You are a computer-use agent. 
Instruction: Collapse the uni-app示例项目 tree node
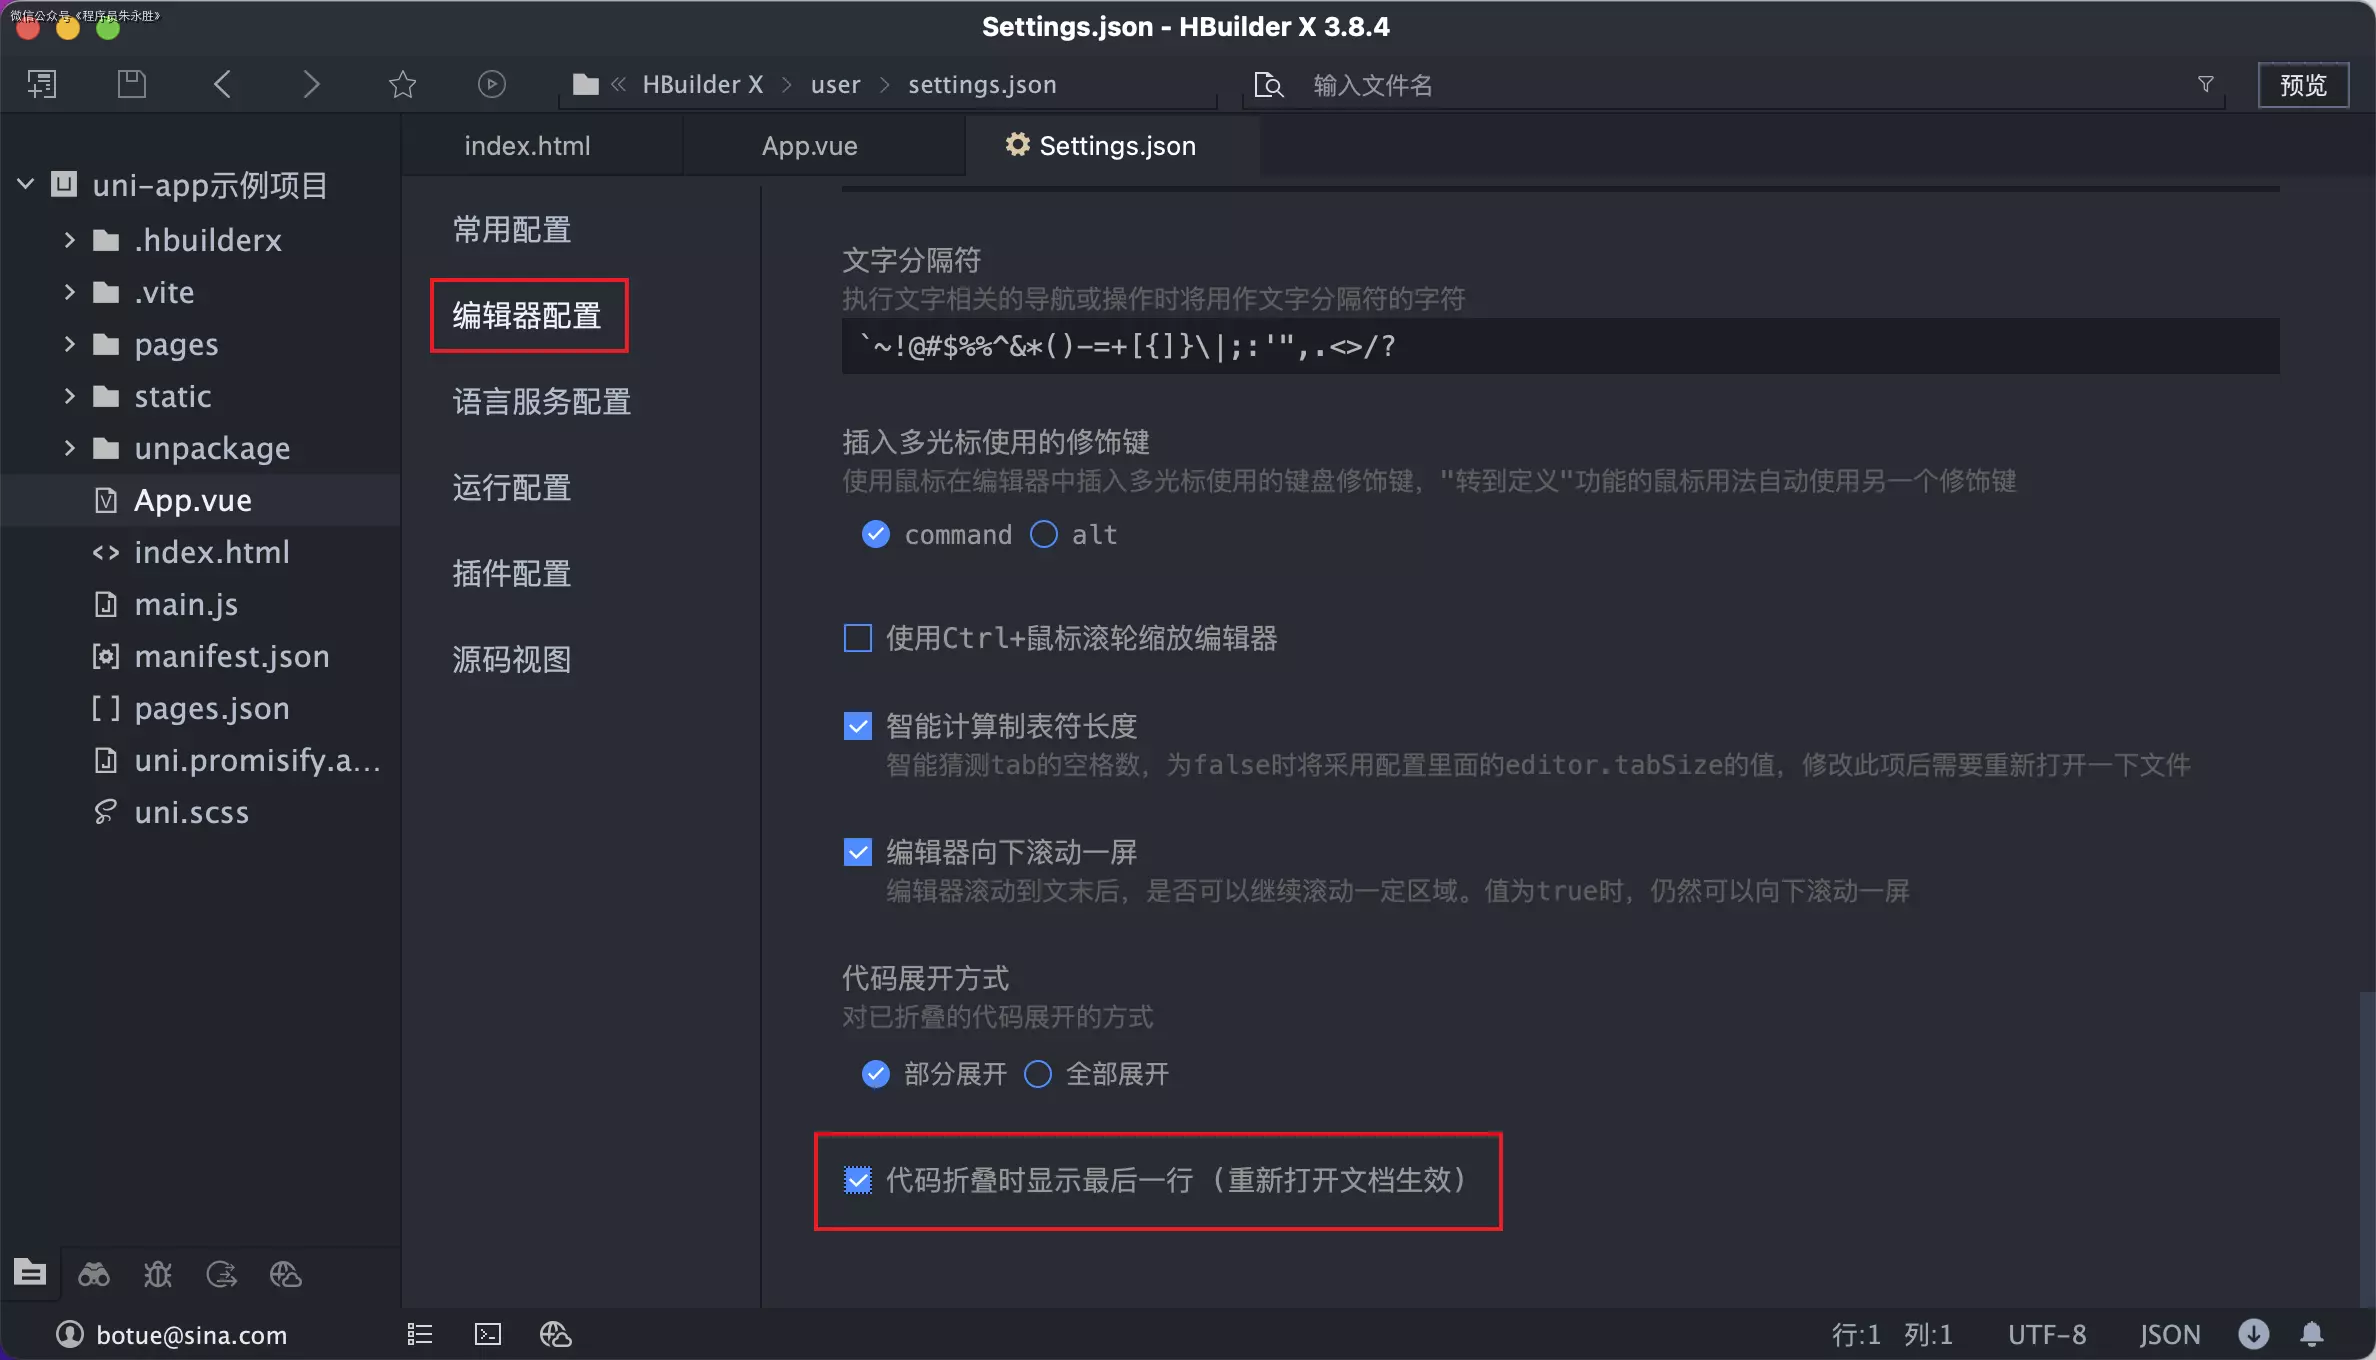click(25, 183)
